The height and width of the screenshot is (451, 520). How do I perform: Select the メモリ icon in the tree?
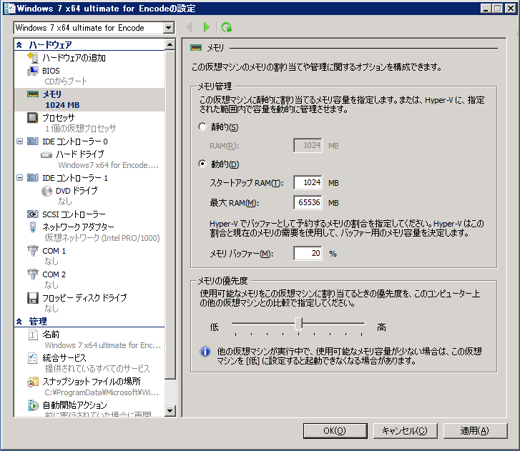tap(33, 94)
